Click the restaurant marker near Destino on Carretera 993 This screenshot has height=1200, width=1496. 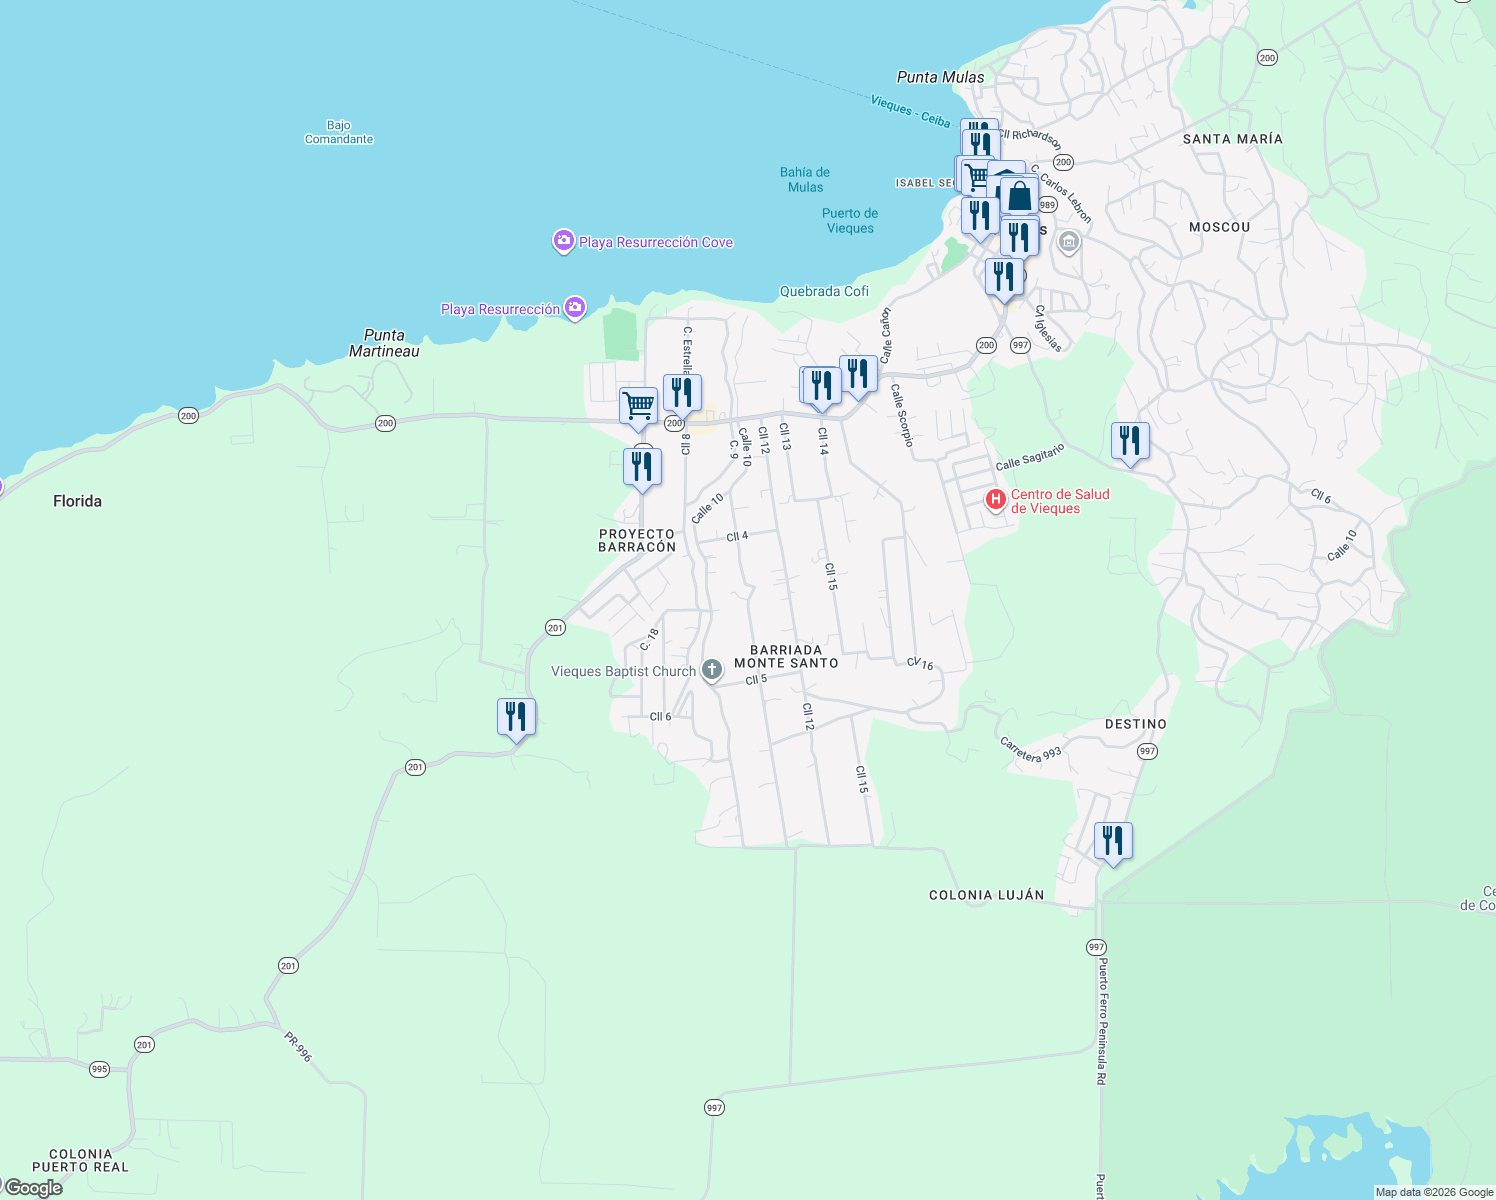pyautogui.click(x=1112, y=839)
